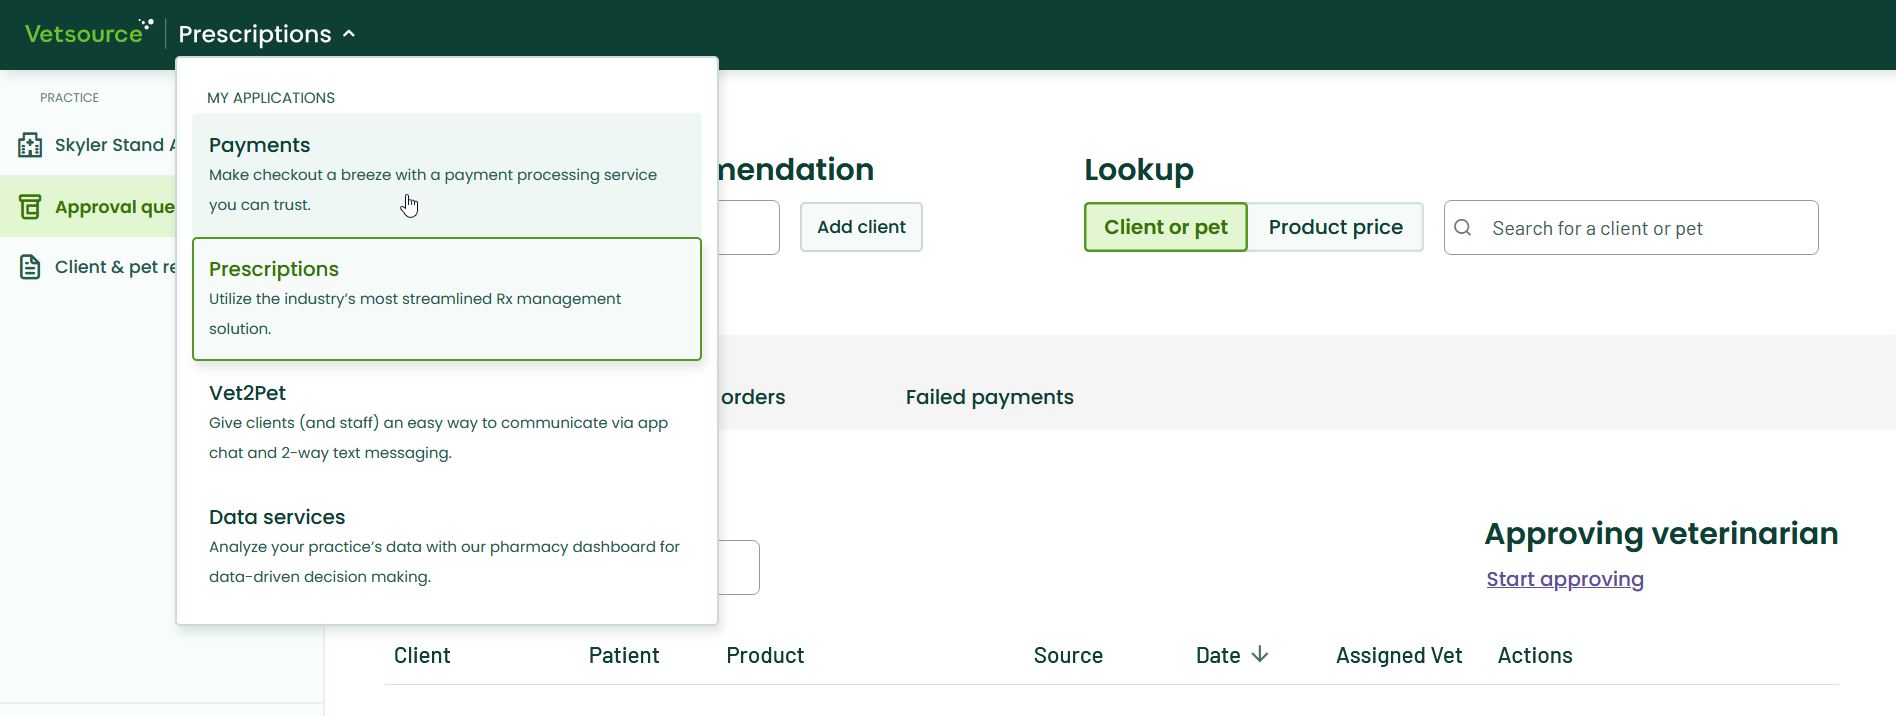
Task: Open the Data services application
Action: 447,546
